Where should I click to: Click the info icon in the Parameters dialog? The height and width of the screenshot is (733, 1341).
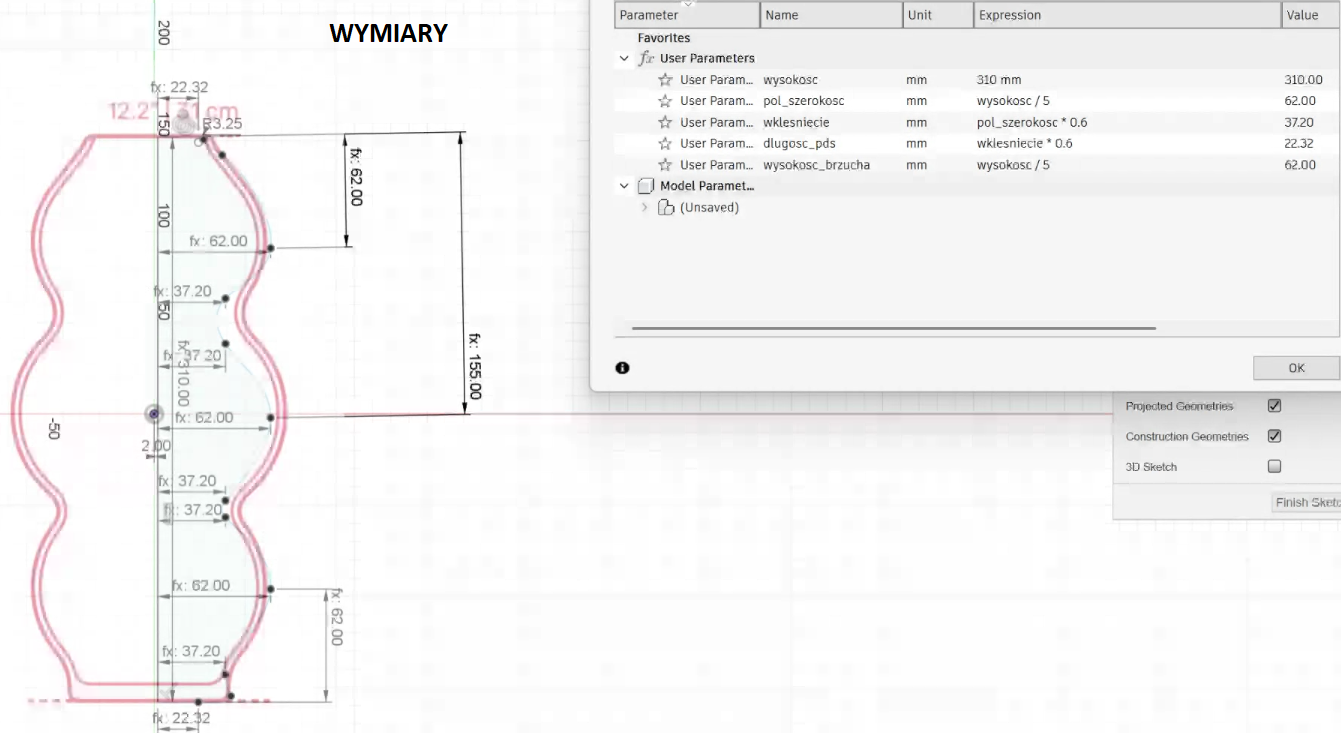pos(622,368)
